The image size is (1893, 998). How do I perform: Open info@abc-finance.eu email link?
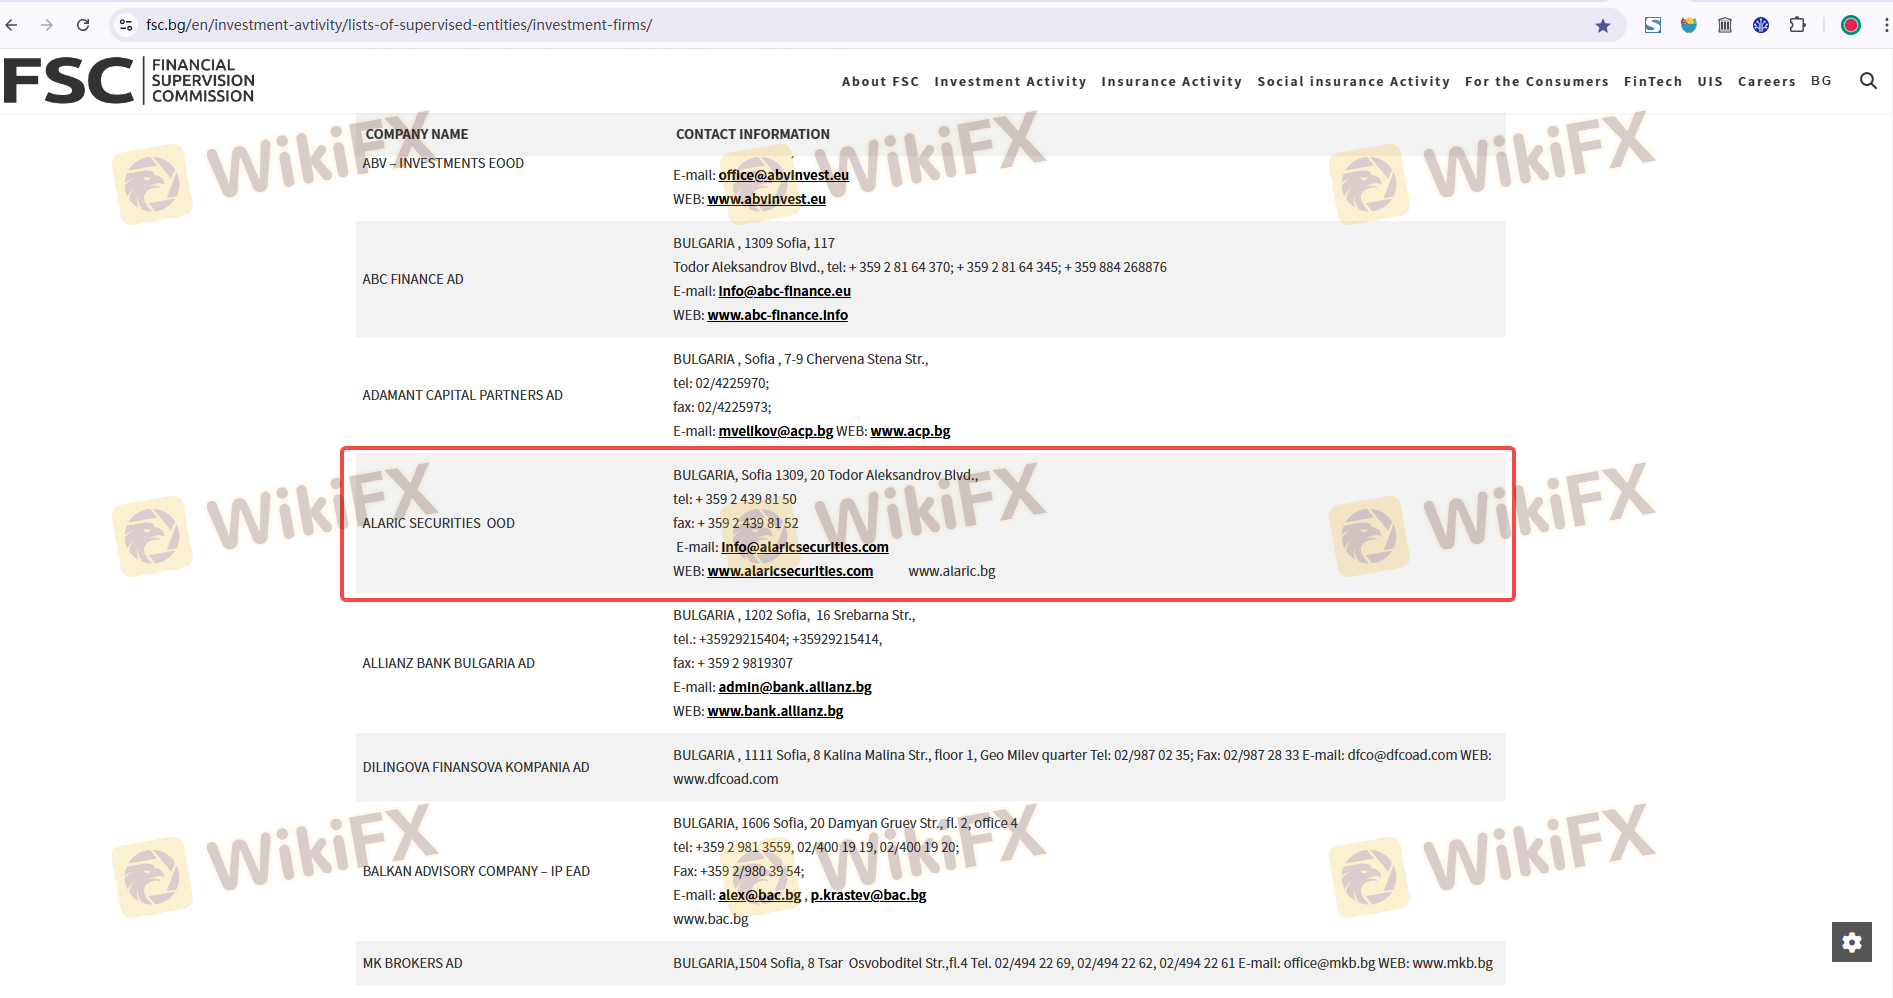pos(784,291)
